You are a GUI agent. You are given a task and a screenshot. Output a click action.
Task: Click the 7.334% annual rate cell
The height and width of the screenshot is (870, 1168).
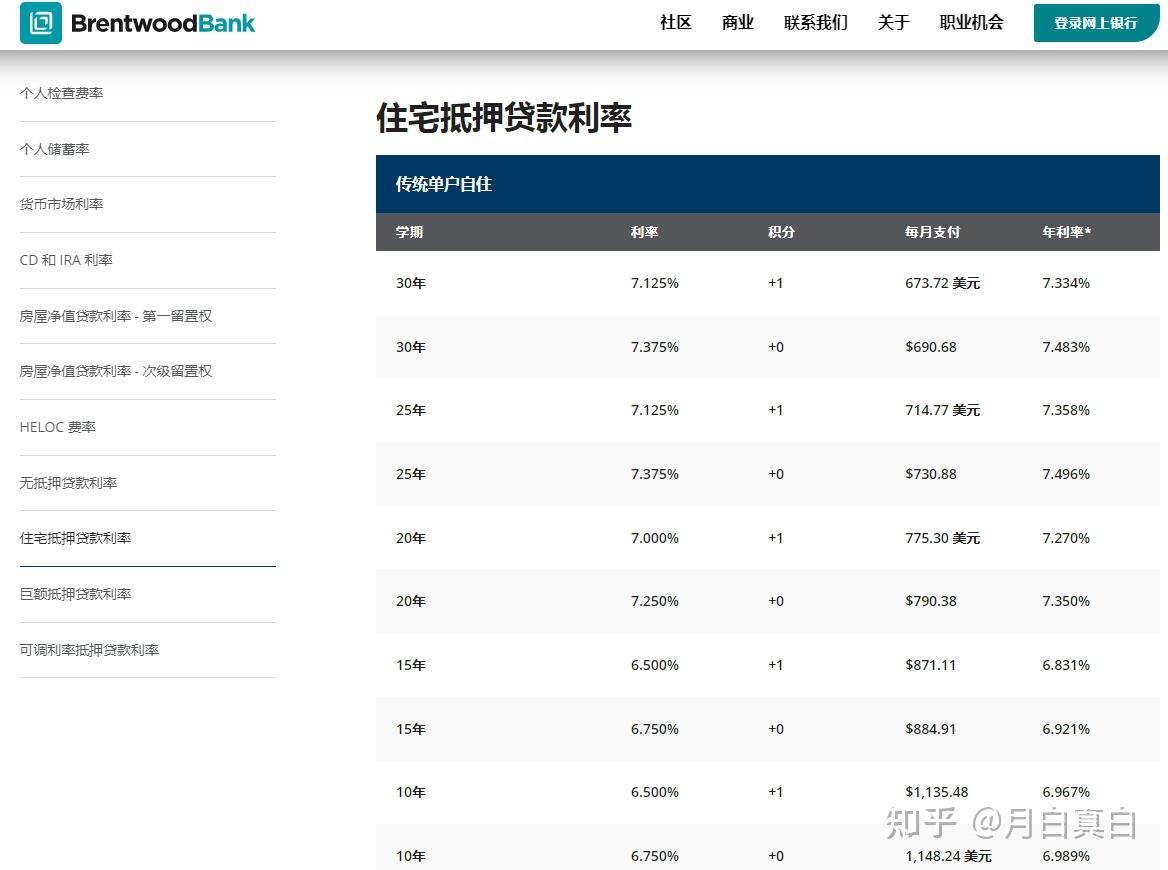click(x=1066, y=283)
